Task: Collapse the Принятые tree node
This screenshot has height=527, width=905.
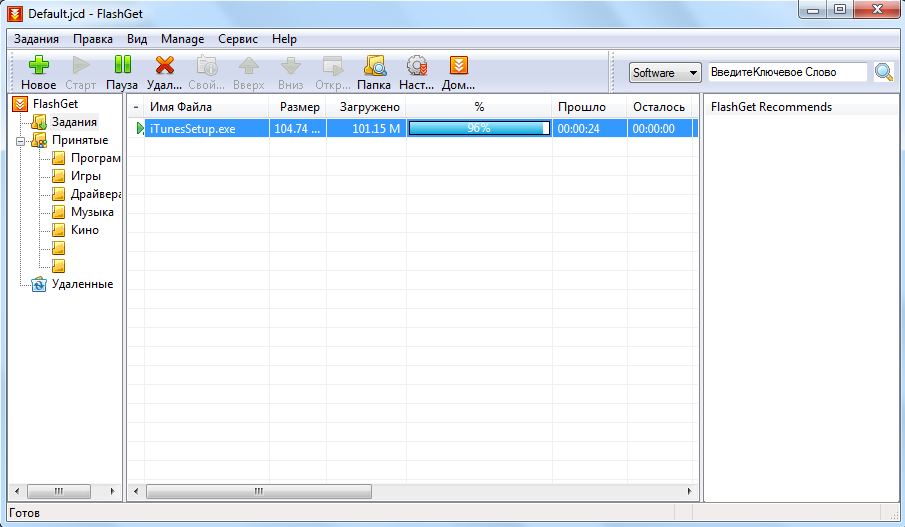Action: pos(21,140)
